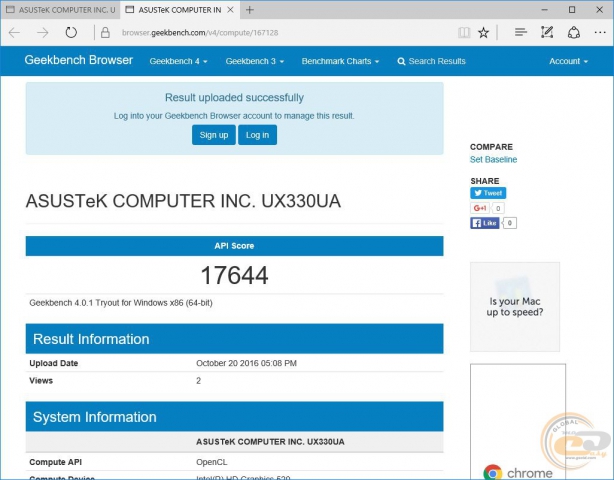Expand the Account dropdown
This screenshot has height=480, width=614.
pyautogui.click(x=568, y=61)
